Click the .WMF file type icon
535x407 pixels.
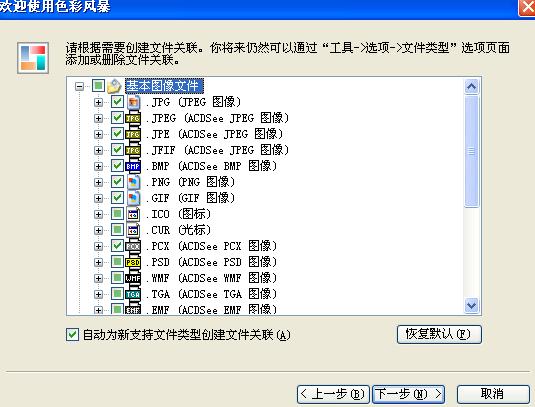tap(133, 278)
